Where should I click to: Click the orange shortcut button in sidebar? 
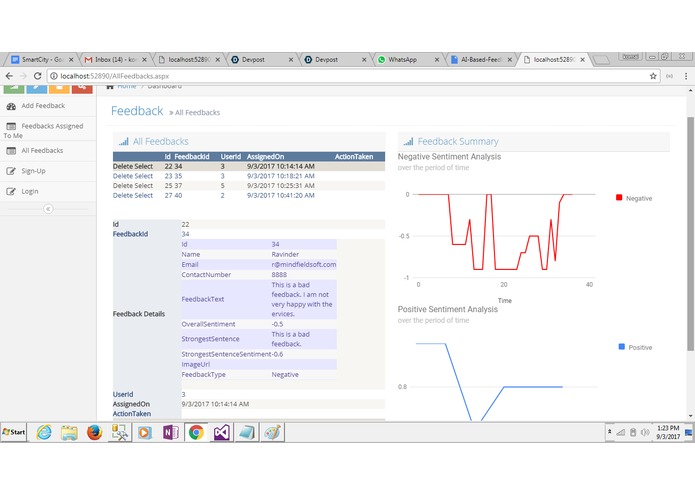tap(59, 89)
